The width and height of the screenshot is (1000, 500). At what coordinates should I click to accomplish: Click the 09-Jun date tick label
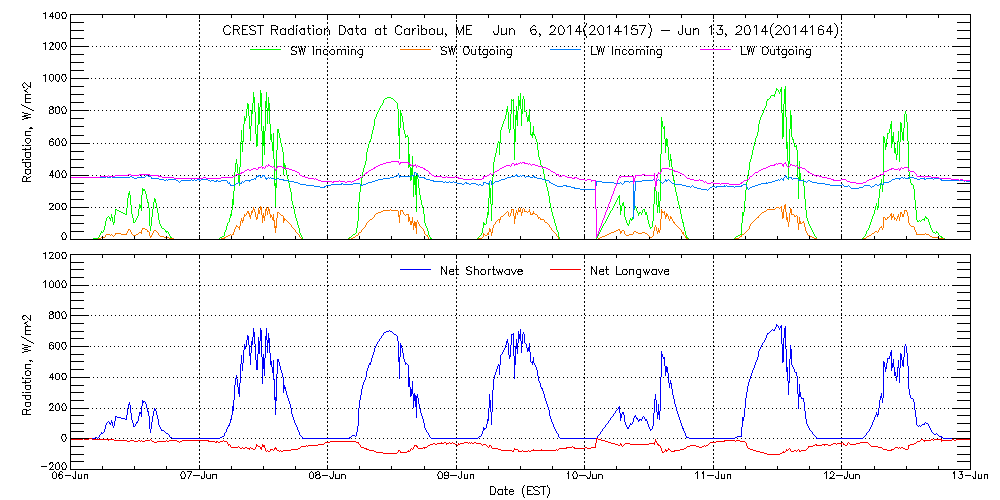[x=456, y=478]
